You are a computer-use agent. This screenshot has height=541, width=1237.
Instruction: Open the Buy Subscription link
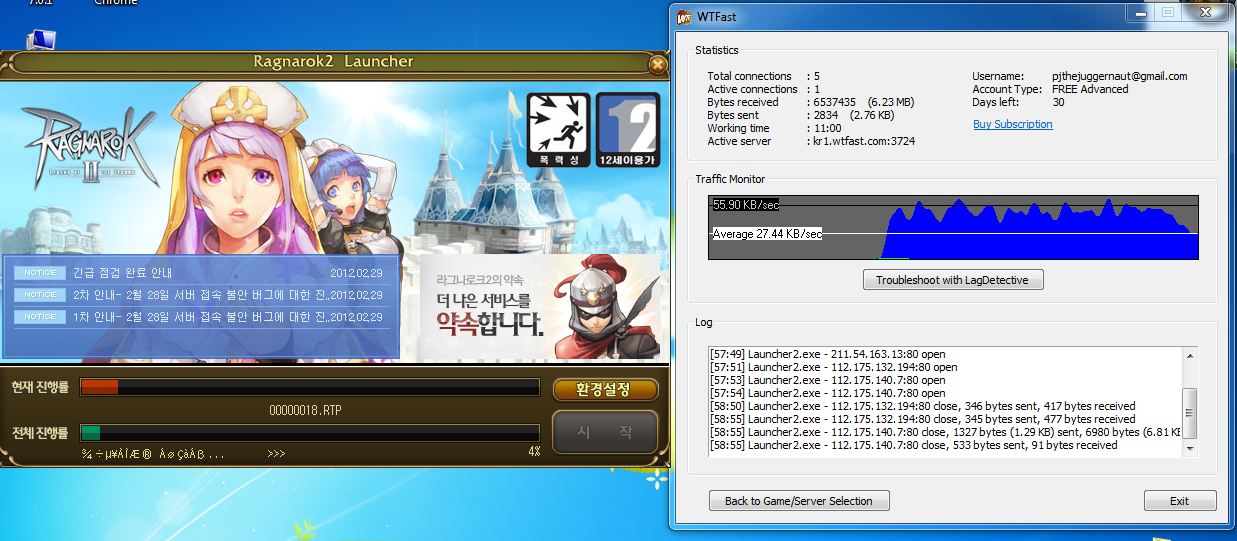coord(1012,124)
